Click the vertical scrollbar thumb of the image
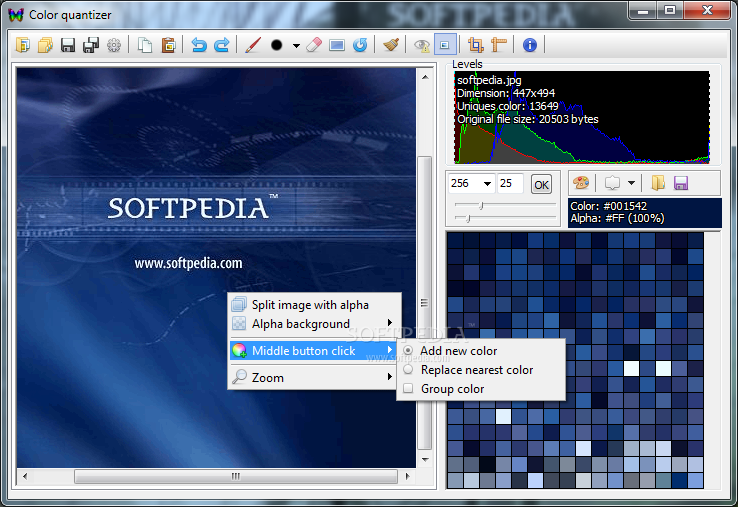This screenshot has width=738, height=507. [425, 303]
